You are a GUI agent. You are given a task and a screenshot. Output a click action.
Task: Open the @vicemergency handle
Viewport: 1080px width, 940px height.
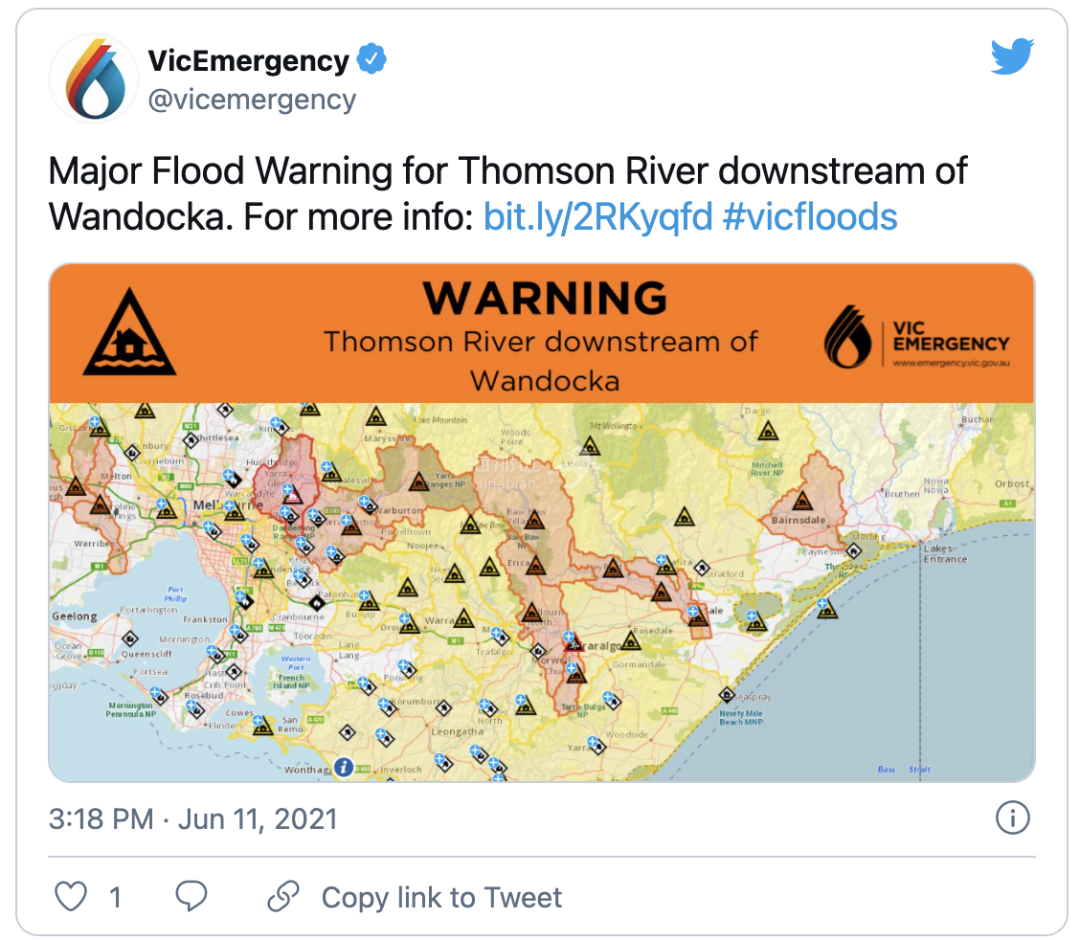[x=252, y=100]
